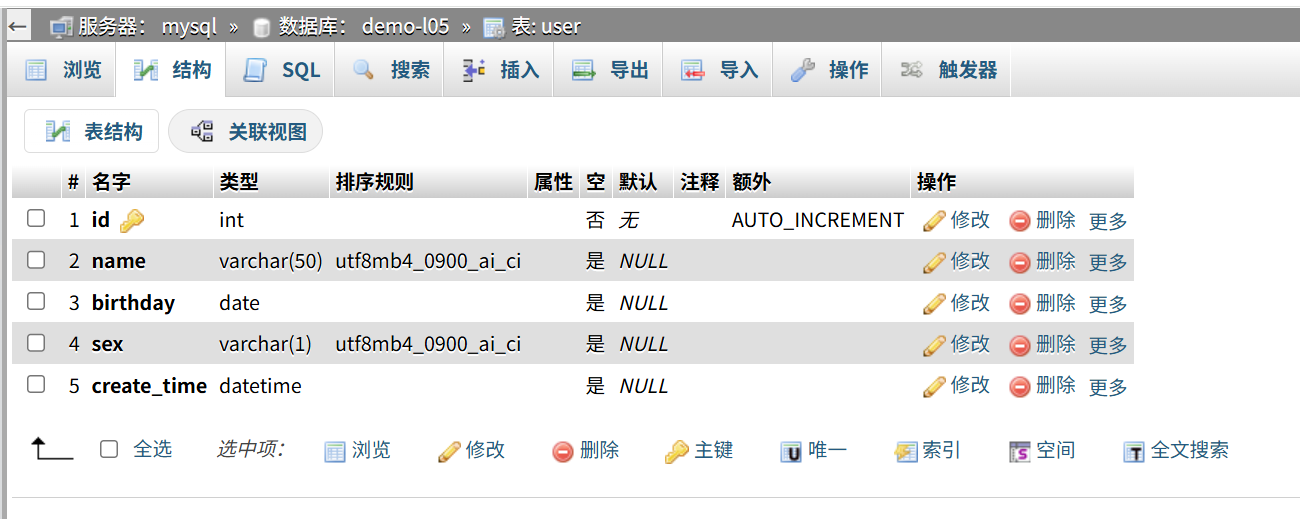Click the pencil 修改 icon for id column

pos(934,221)
